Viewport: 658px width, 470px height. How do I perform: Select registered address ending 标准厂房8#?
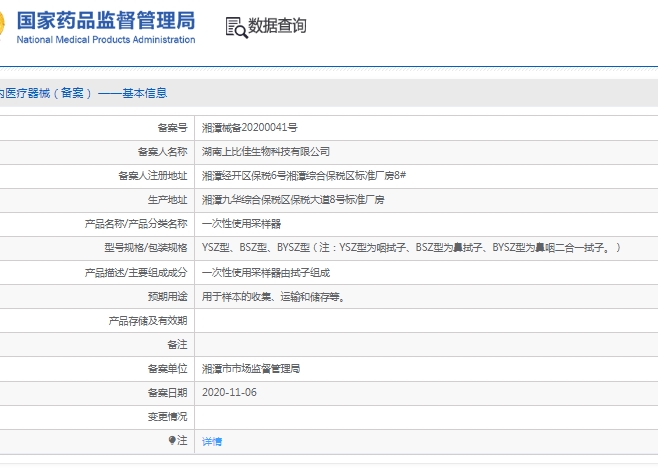pyautogui.click(x=304, y=175)
